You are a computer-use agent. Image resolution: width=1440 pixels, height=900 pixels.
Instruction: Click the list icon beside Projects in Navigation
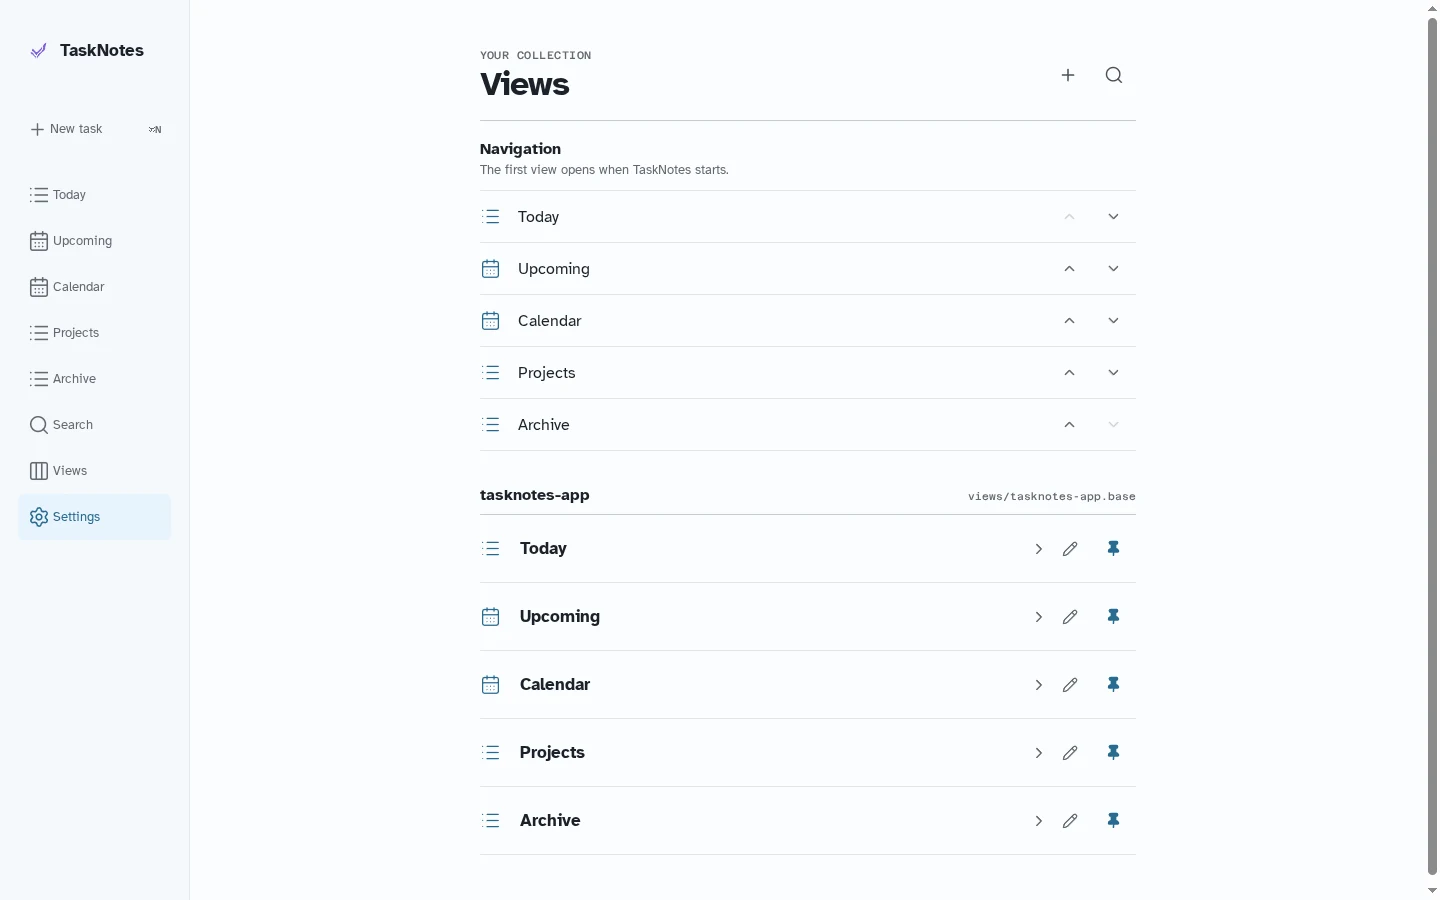click(x=490, y=373)
